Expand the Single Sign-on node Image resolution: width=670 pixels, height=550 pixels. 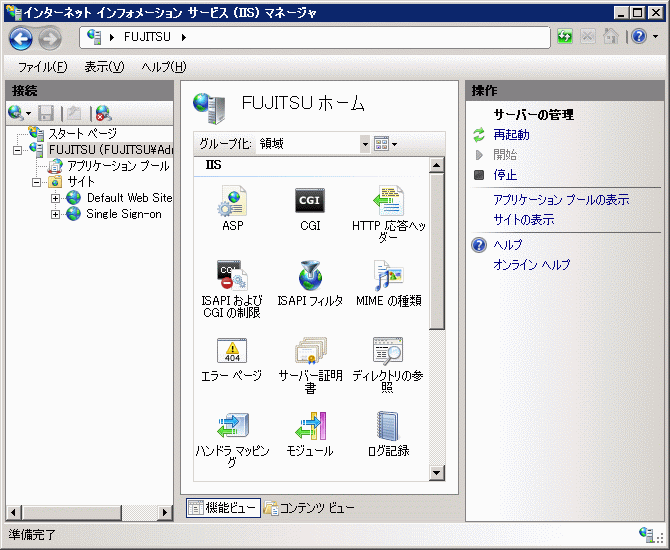point(55,215)
